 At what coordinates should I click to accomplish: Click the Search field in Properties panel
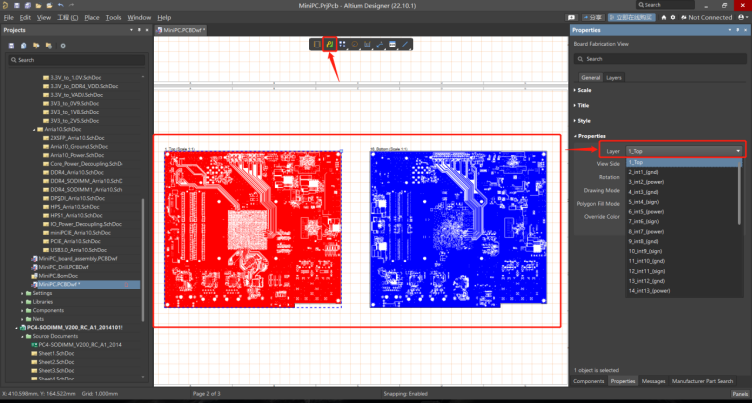(660, 59)
